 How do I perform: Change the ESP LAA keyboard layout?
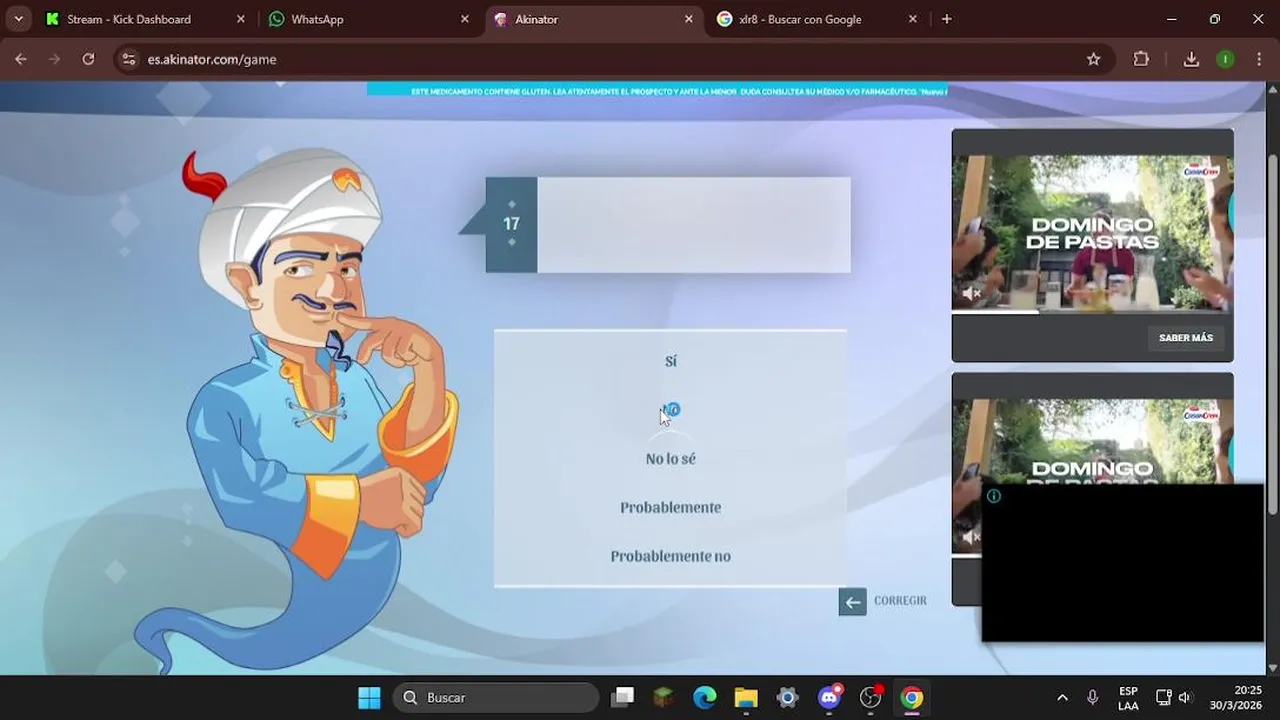pyautogui.click(x=1128, y=697)
